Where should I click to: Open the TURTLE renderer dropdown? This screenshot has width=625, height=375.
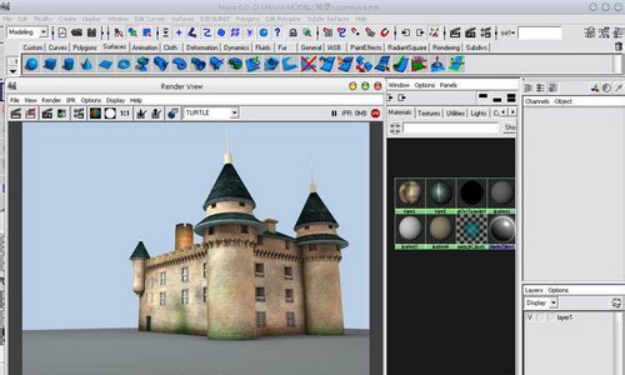pos(211,113)
